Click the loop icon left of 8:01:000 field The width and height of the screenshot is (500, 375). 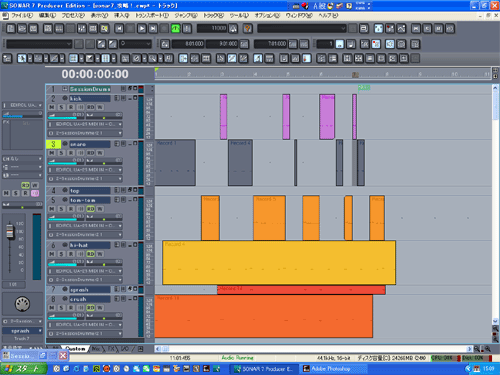[x=165, y=44]
